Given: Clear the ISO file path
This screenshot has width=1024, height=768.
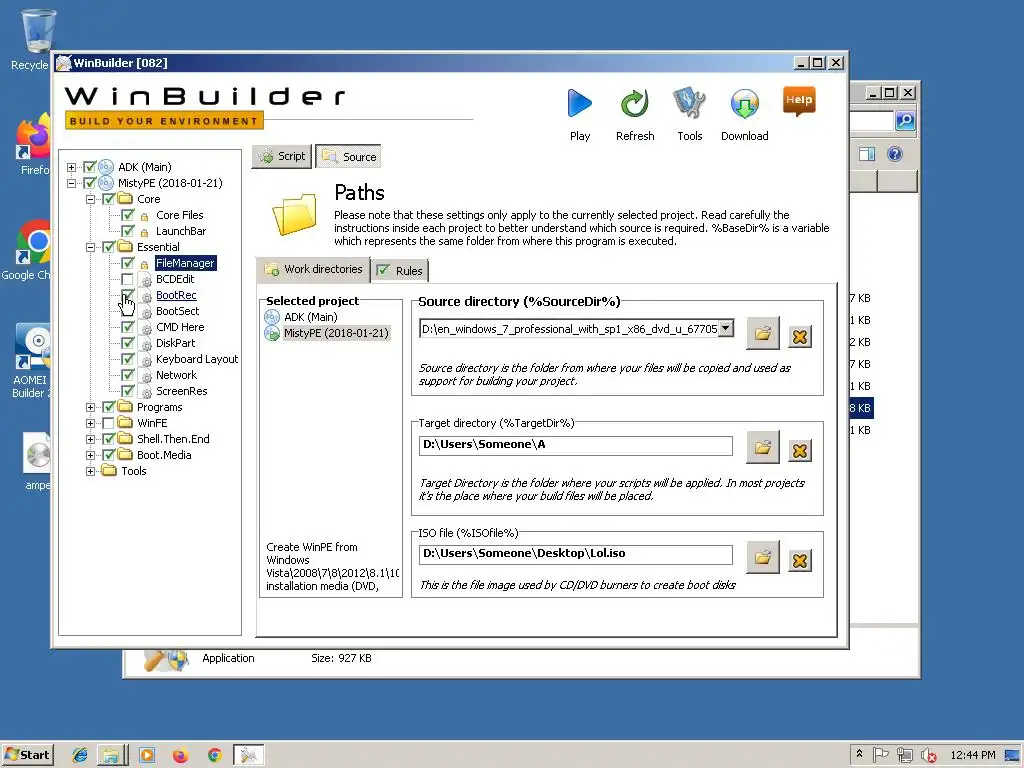Looking at the screenshot, I should [x=800, y=560].
